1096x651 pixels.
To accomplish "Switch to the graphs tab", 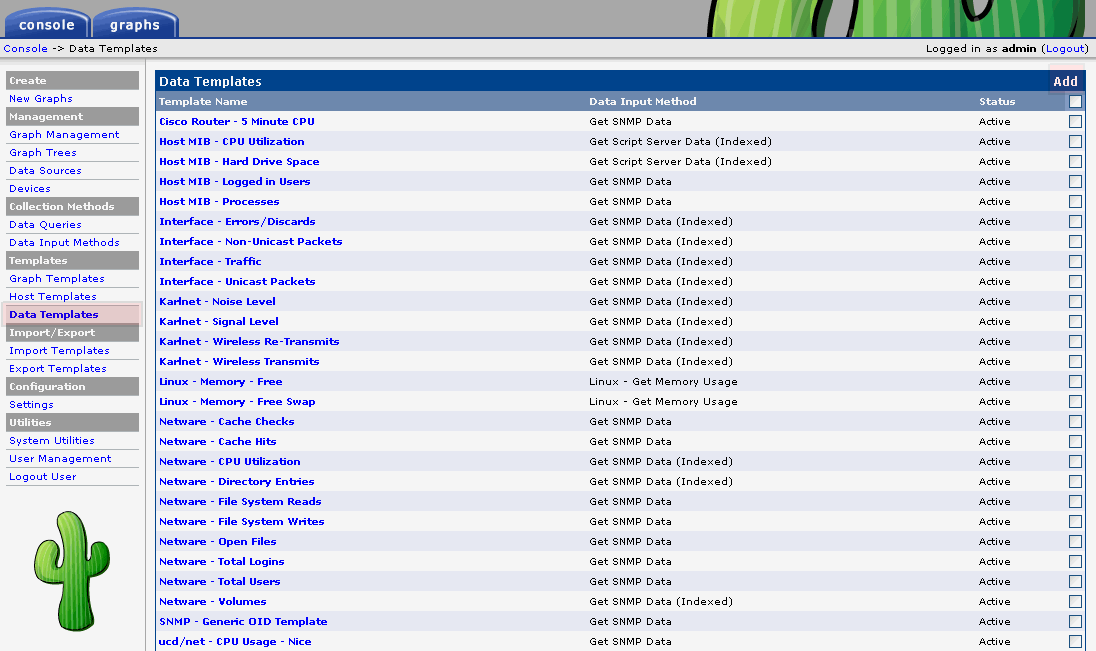I will [135, 25].
